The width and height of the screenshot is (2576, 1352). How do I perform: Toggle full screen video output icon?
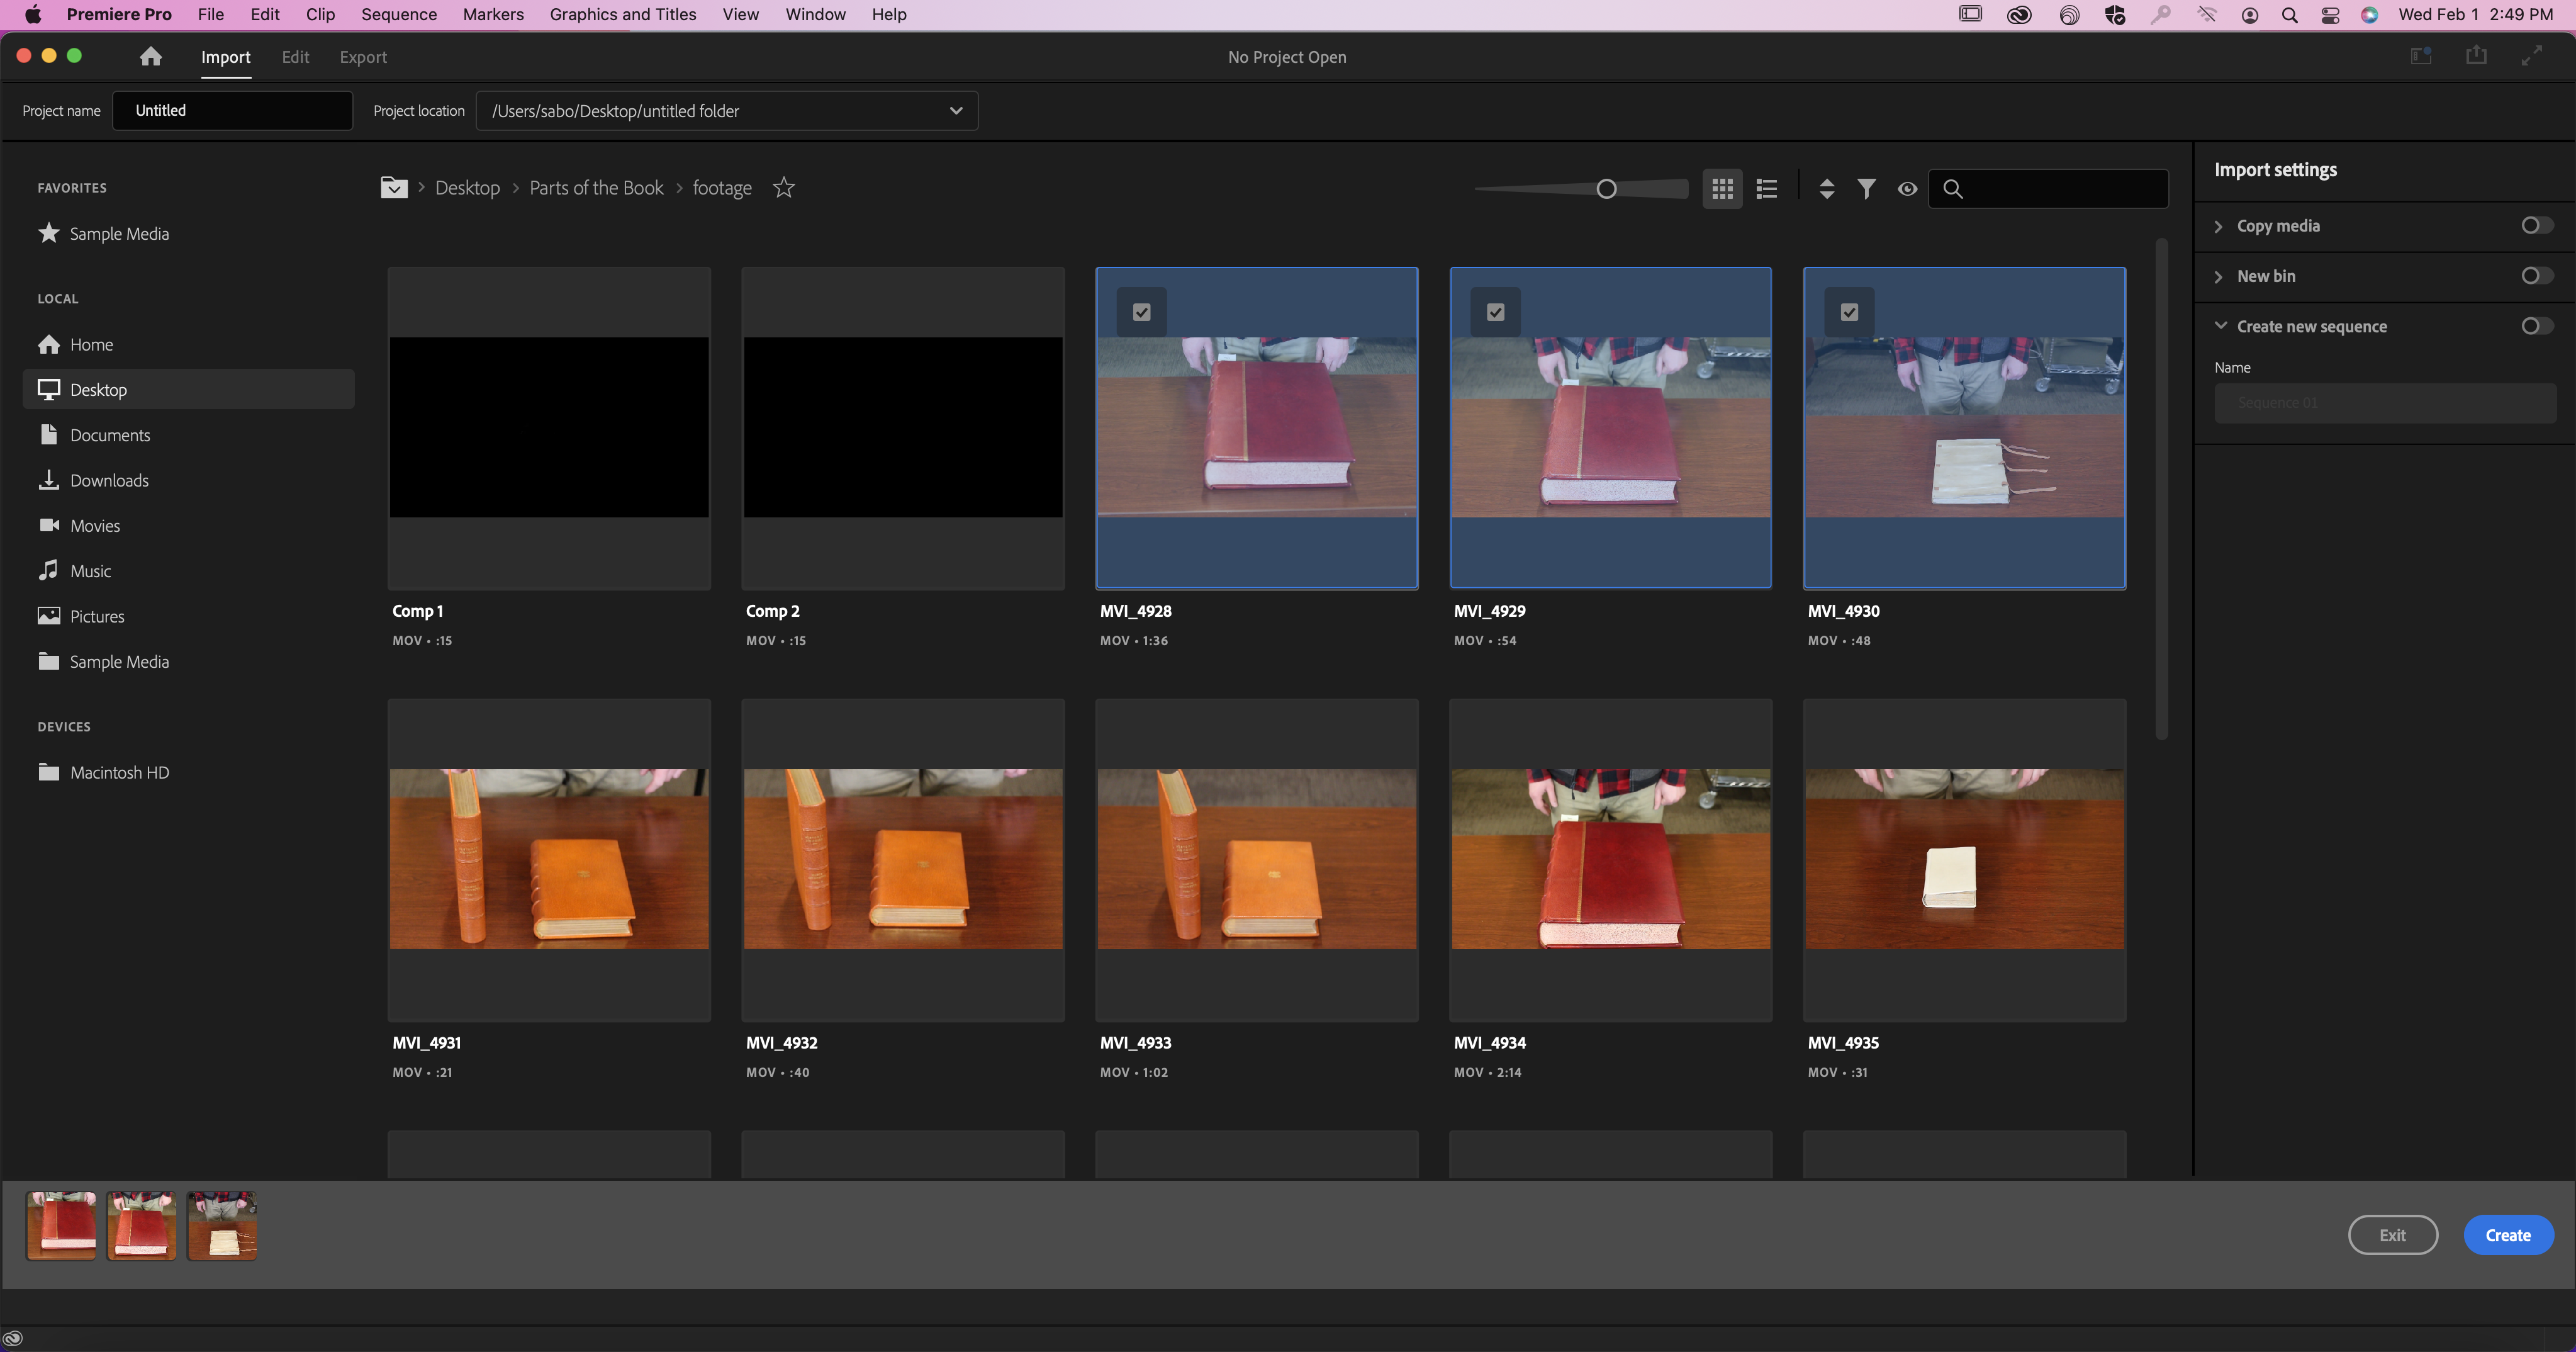[x=2531, y=56]
